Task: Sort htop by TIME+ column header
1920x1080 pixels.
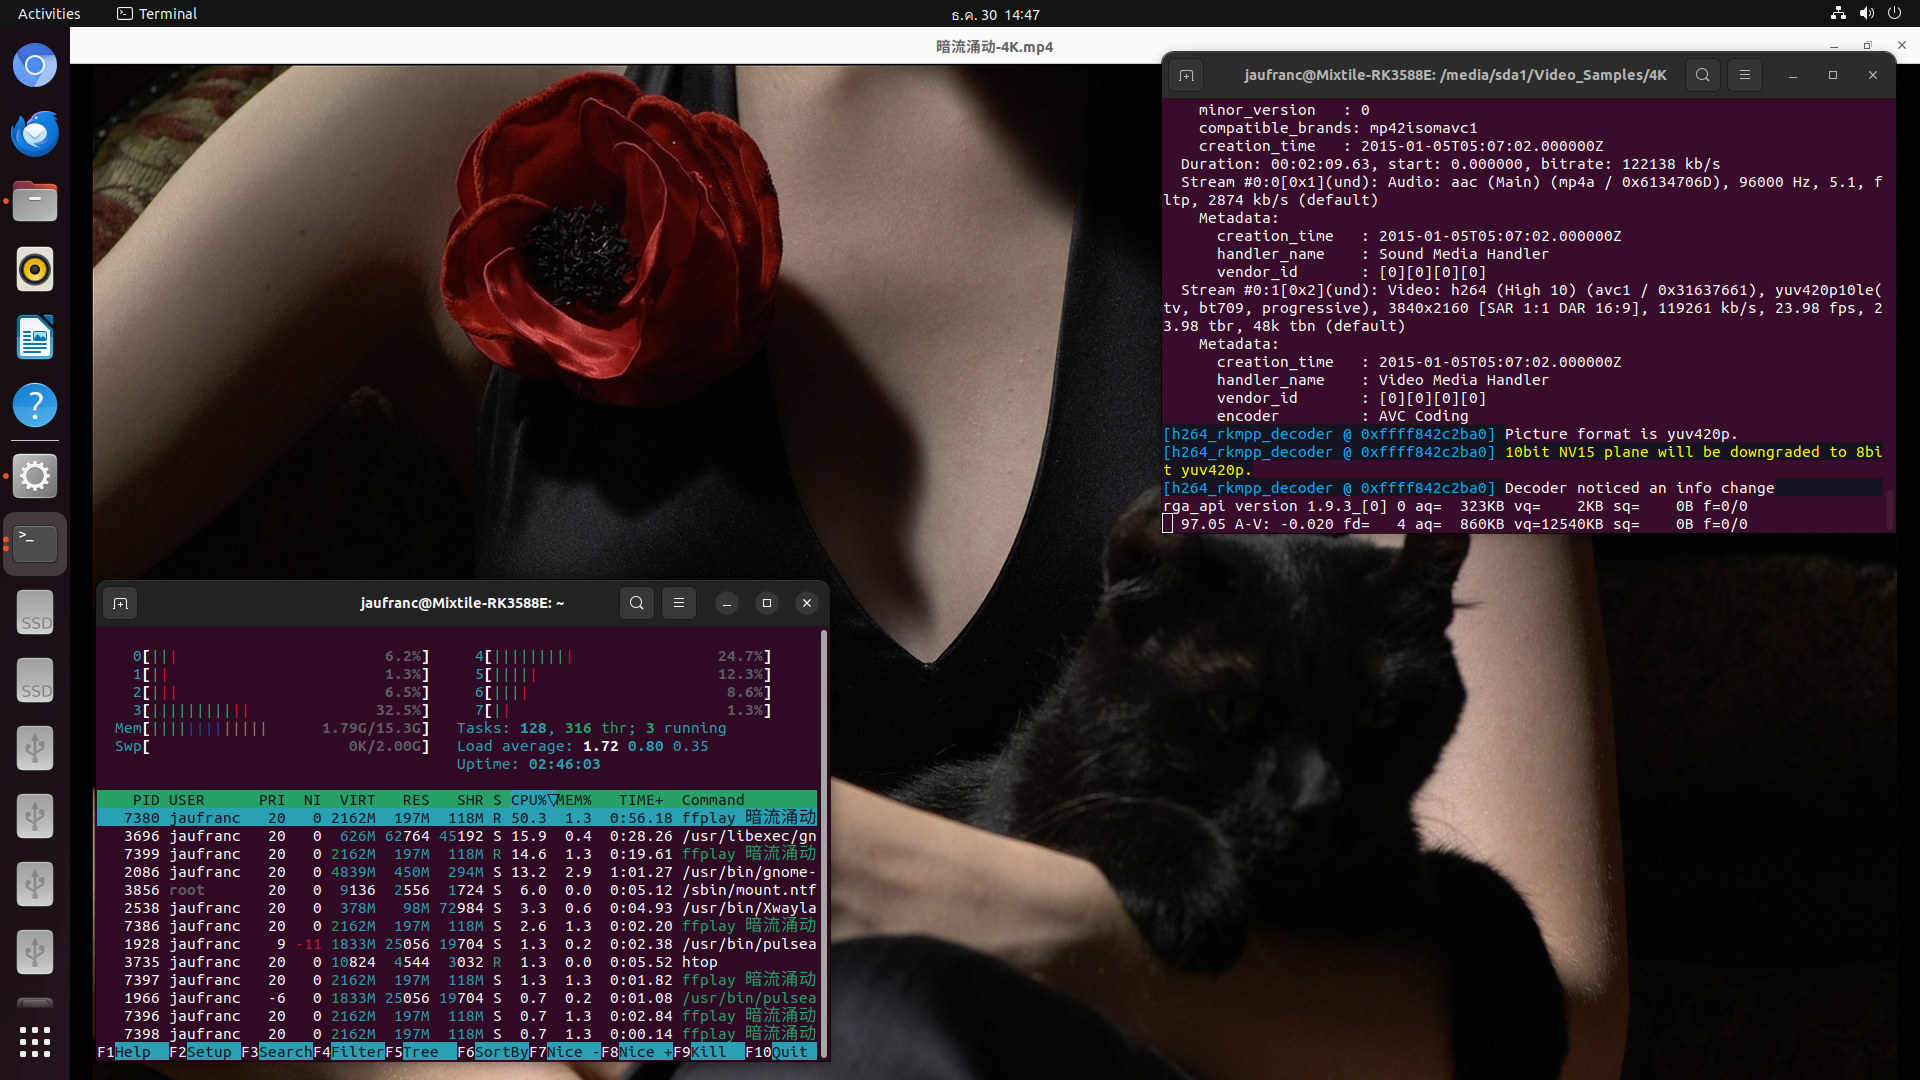Action: [x=641, y=800]
